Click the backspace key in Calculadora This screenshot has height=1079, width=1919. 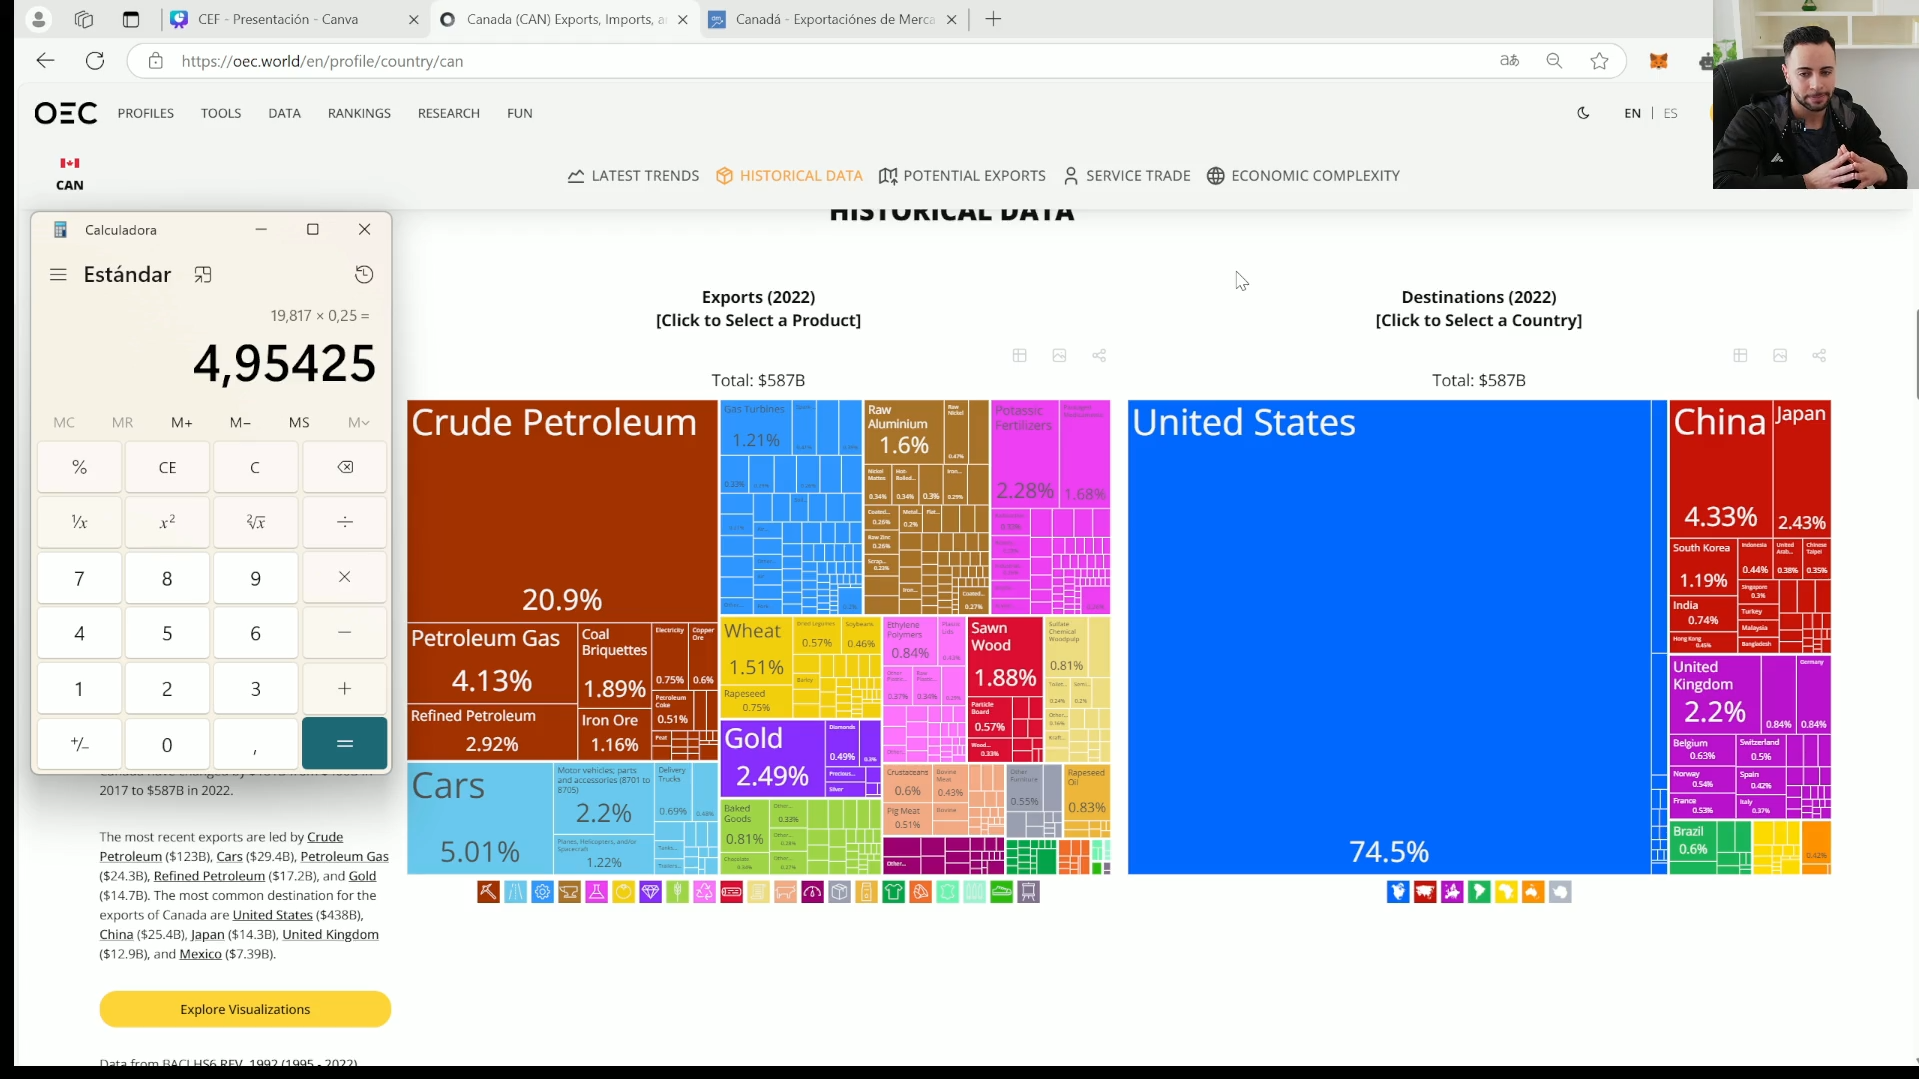click(345, 467)
